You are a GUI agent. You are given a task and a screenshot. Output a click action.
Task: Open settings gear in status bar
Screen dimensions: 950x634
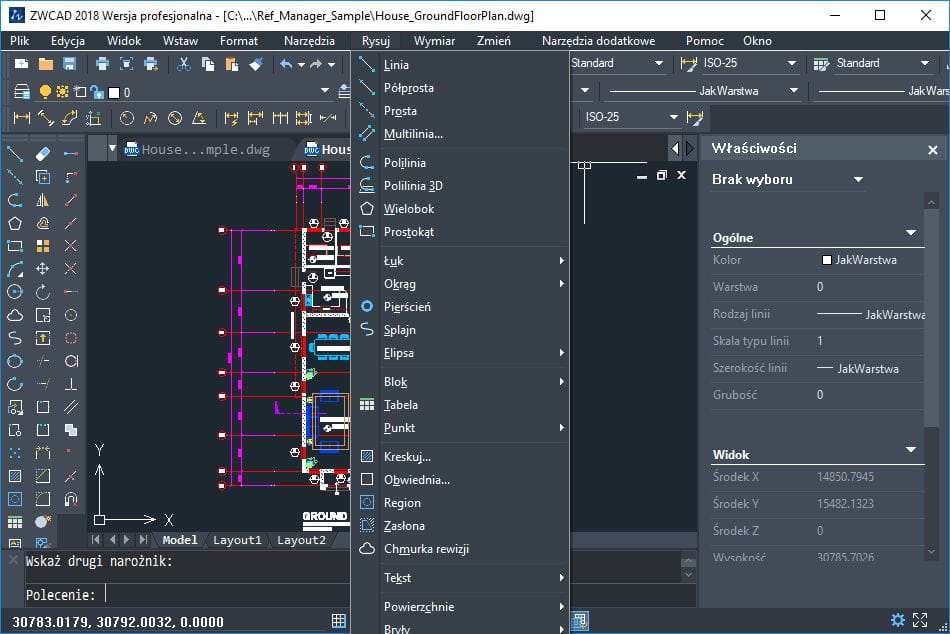pyautogui.click(x=898, y=620)
